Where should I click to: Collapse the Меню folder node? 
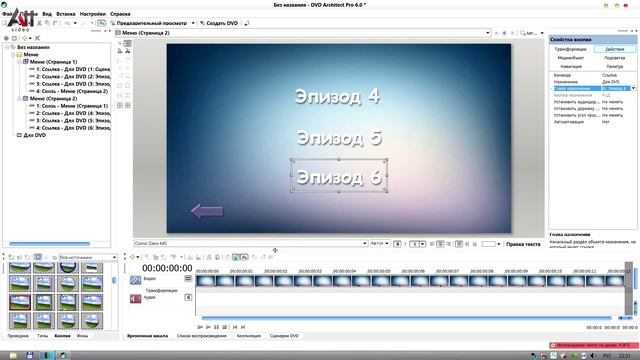click(x=13, y=54)
